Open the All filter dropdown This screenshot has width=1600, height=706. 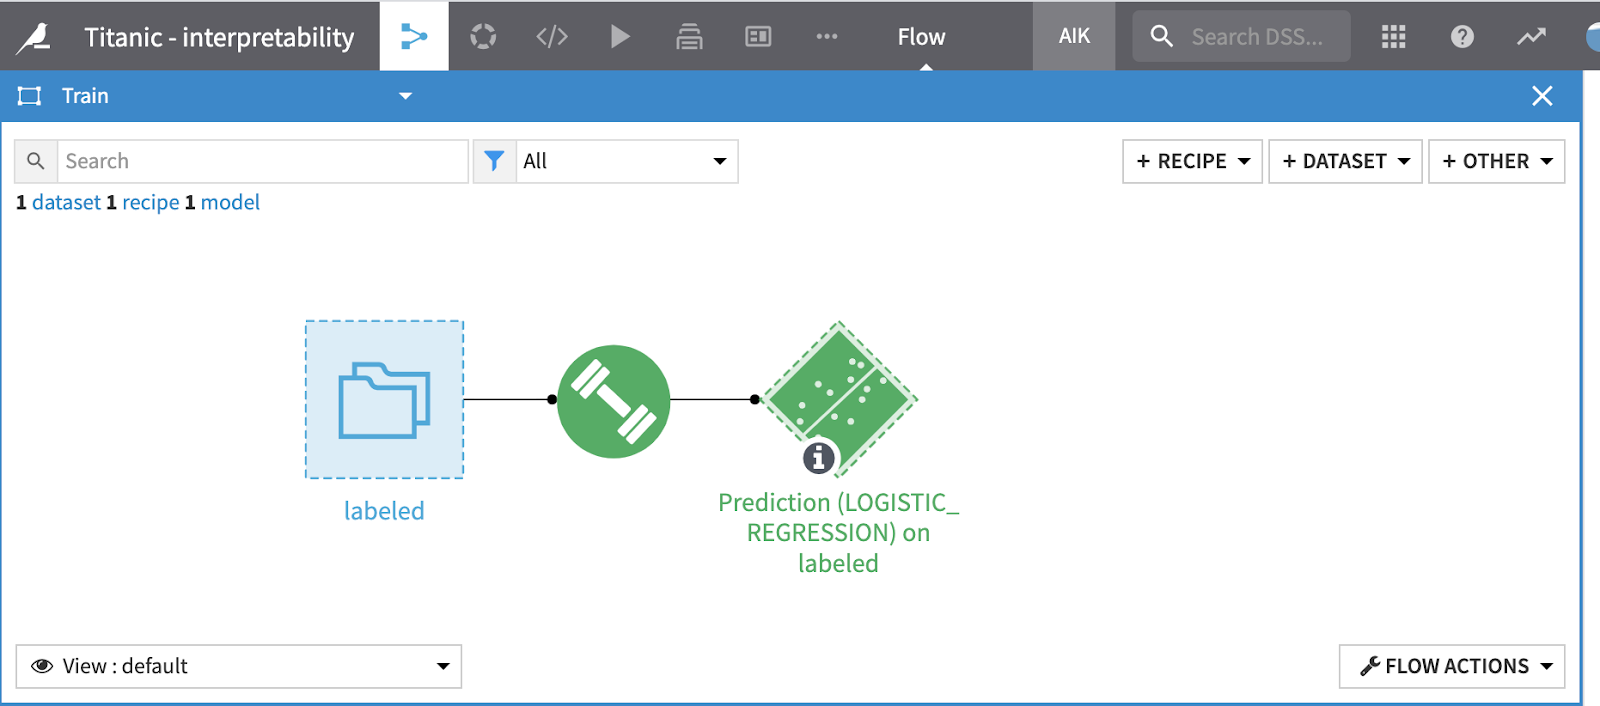627,161
